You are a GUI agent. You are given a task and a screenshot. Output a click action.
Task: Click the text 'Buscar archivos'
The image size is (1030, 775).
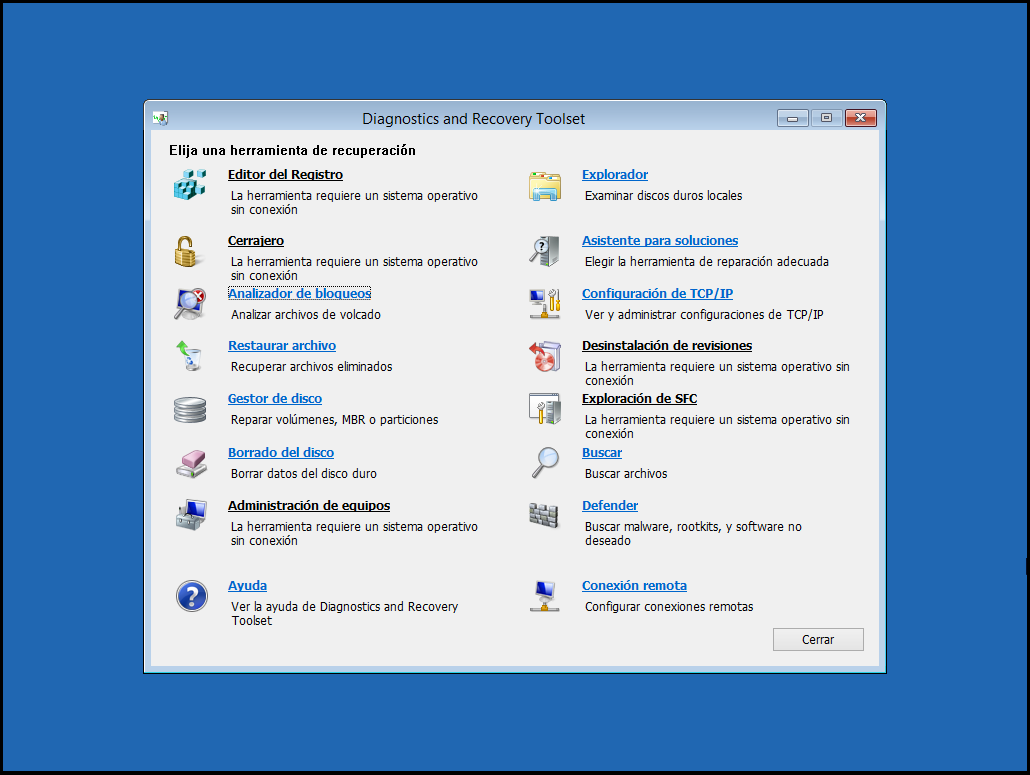[626, 474]
